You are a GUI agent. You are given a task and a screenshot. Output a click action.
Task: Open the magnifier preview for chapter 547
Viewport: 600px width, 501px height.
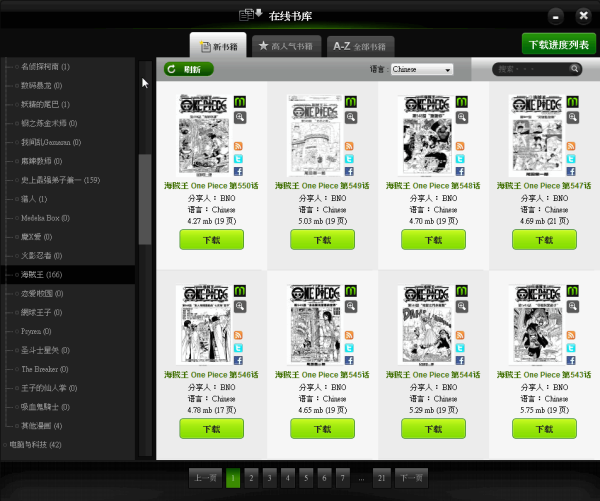pyautogui.click(x=573, y=117)
